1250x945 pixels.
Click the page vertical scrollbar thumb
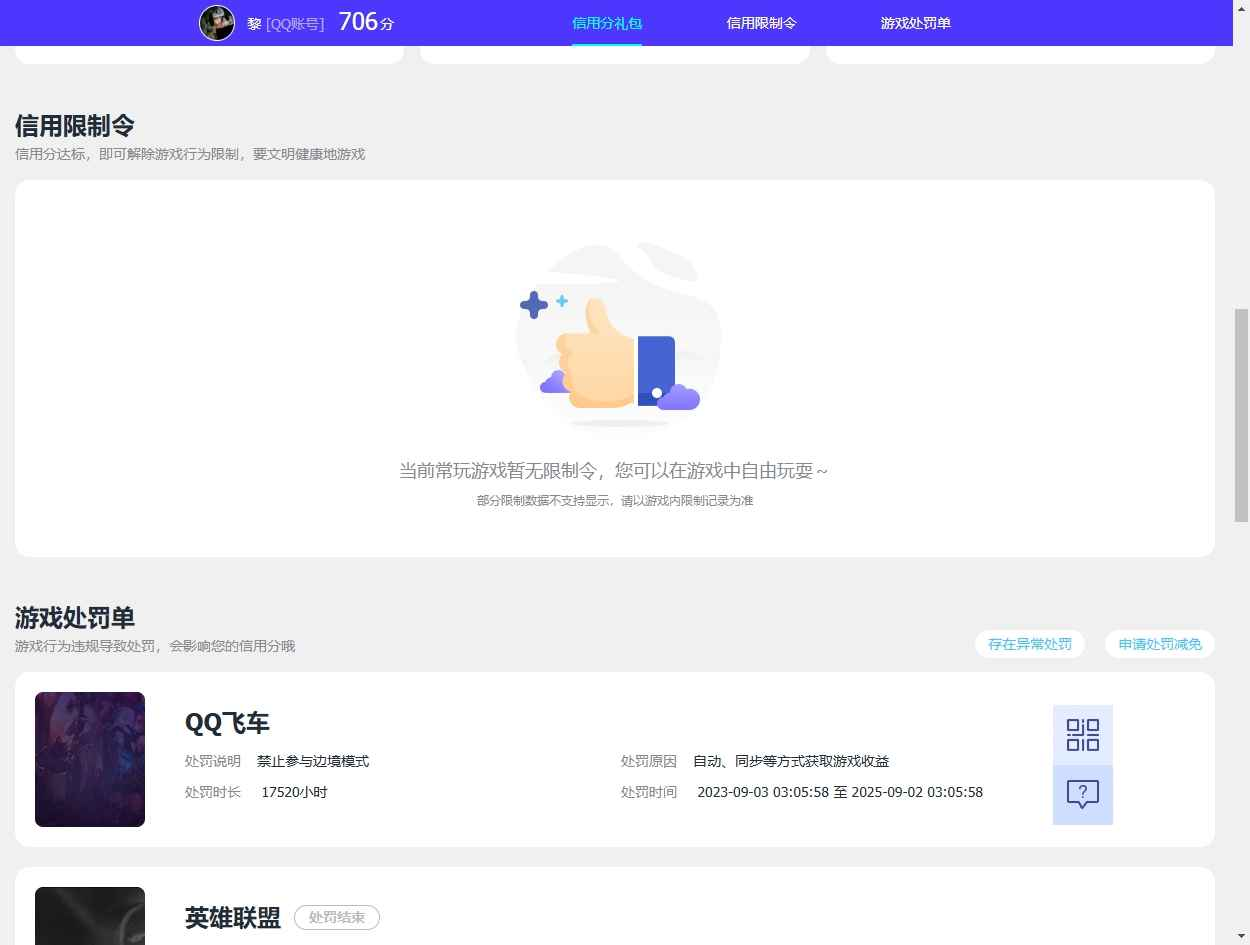click(x=1241, y=415)
